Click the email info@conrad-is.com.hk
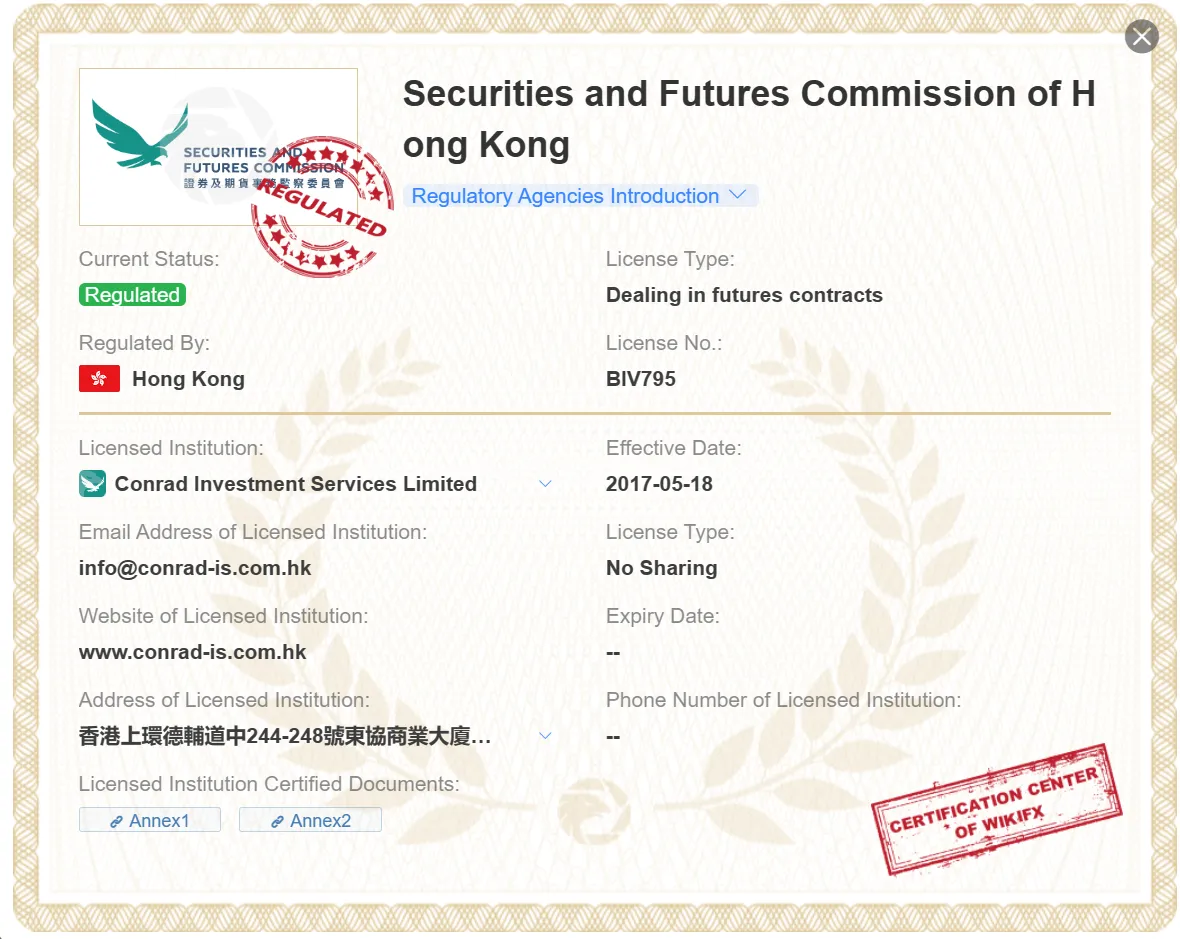The height and width of the screenshot is (939, 1180). click(x=195, y=568)
